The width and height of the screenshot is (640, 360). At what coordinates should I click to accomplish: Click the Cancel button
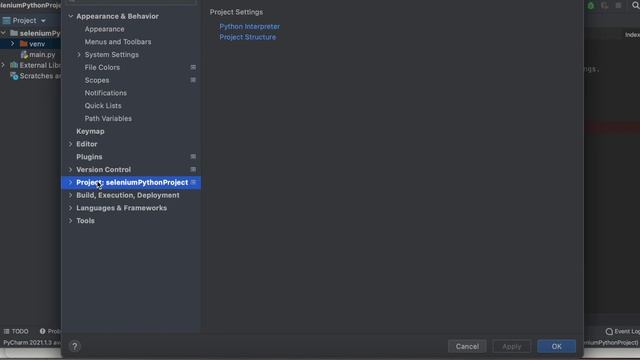(467, 346)
